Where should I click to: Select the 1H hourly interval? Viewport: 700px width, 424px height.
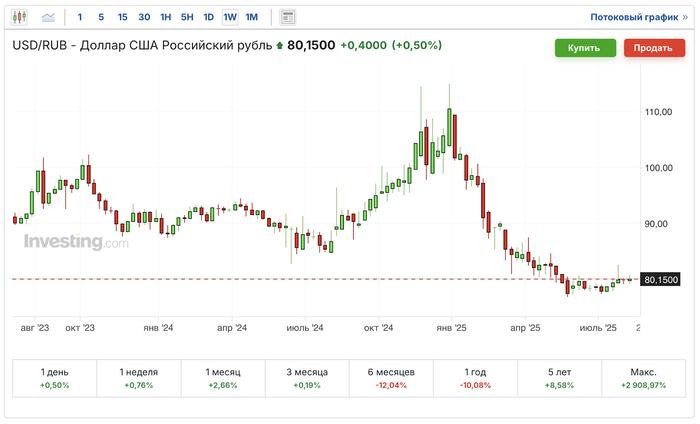[x=166, y=17]
